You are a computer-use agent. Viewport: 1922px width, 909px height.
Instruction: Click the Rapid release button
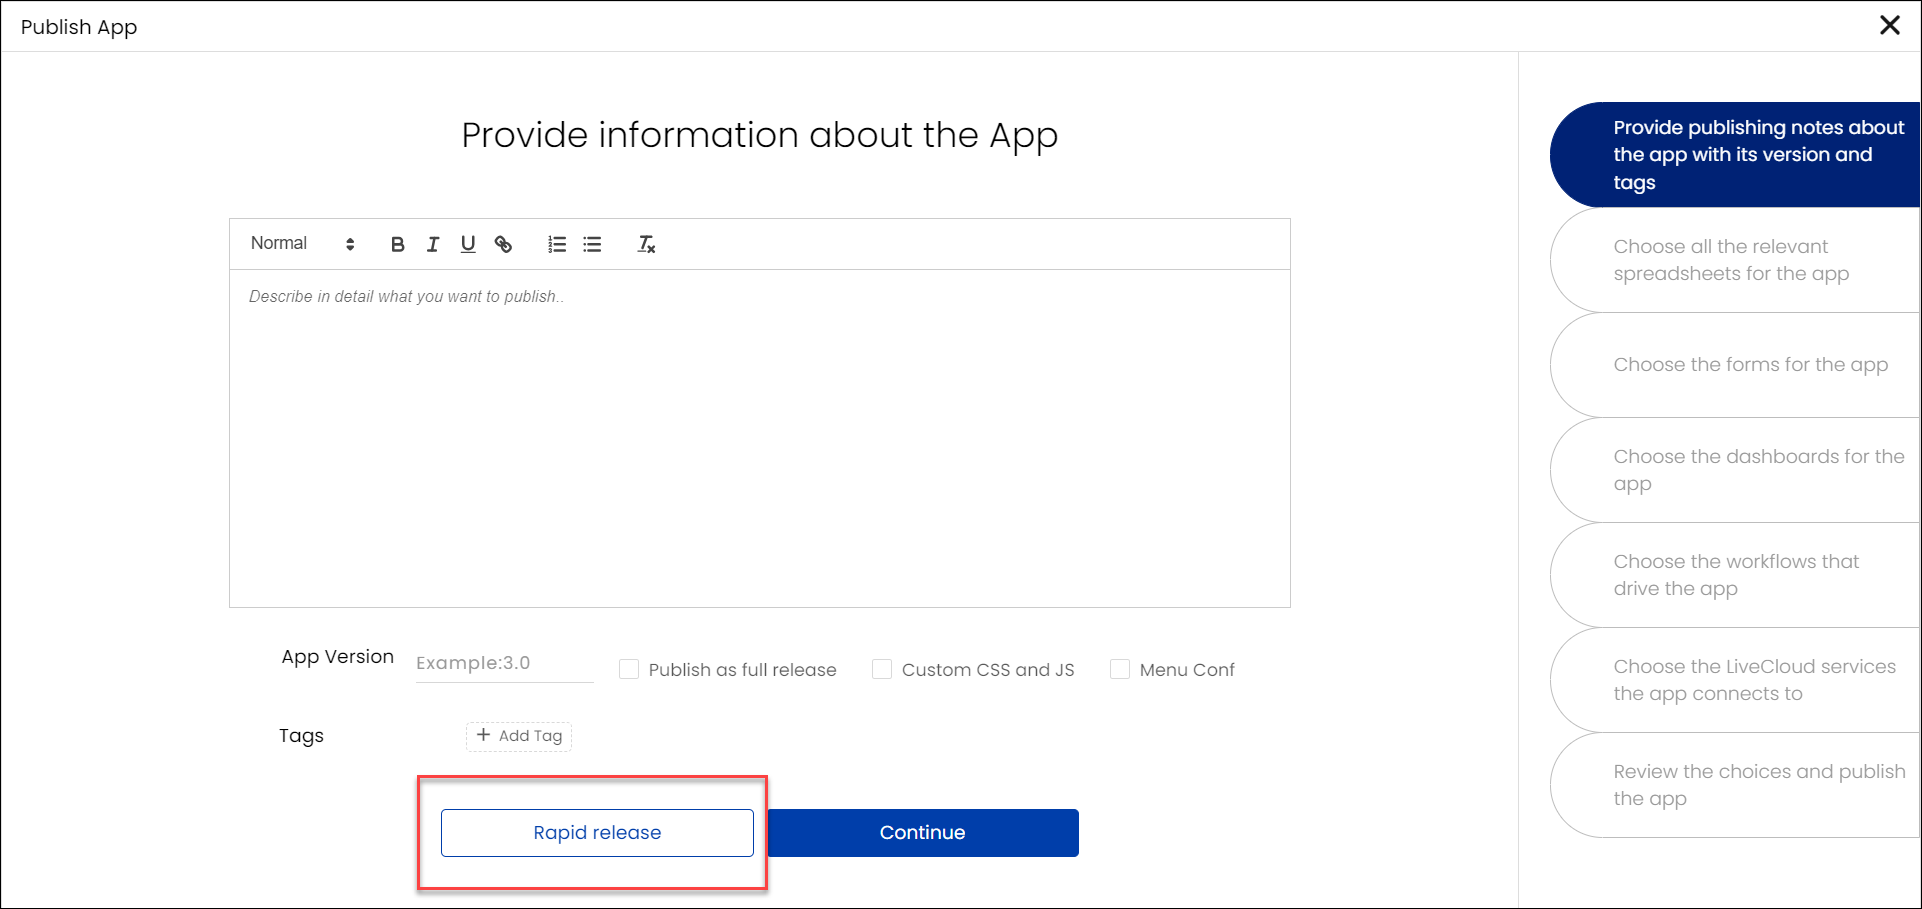597,833
